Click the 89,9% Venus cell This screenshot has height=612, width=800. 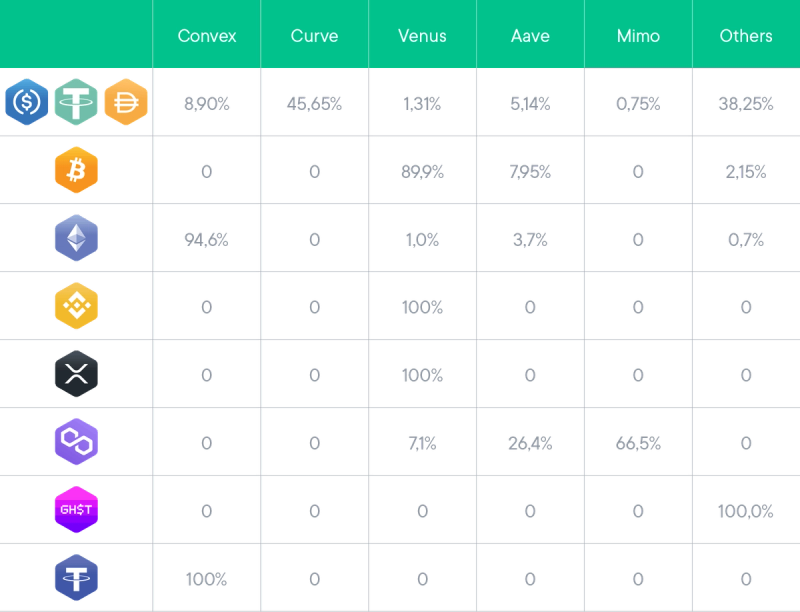(x=422, y=172)
